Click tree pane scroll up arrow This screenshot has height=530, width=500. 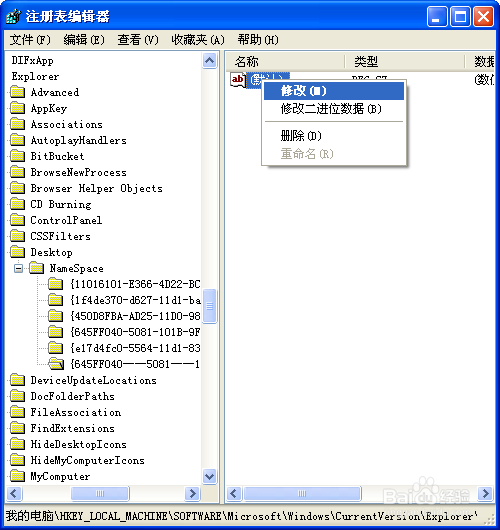(x=210, y=61)
